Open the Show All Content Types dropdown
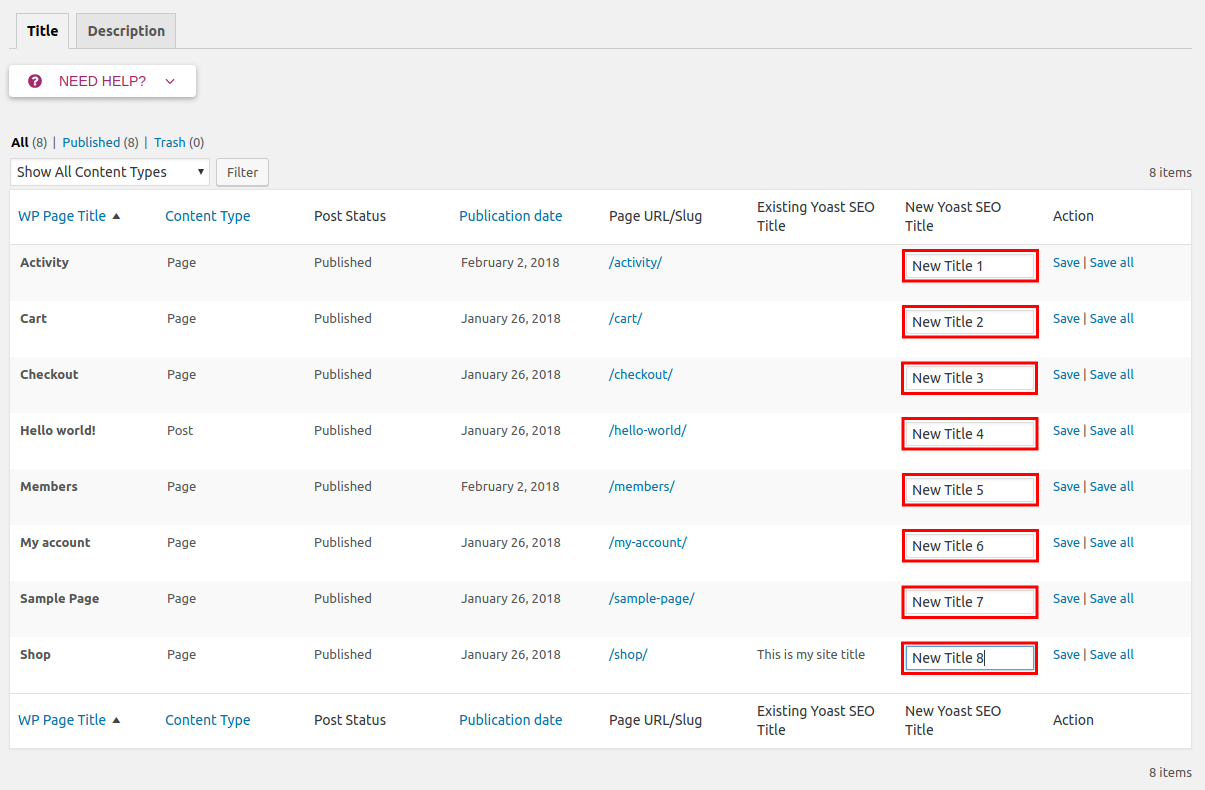1205x790 pixels. point(110,172)
